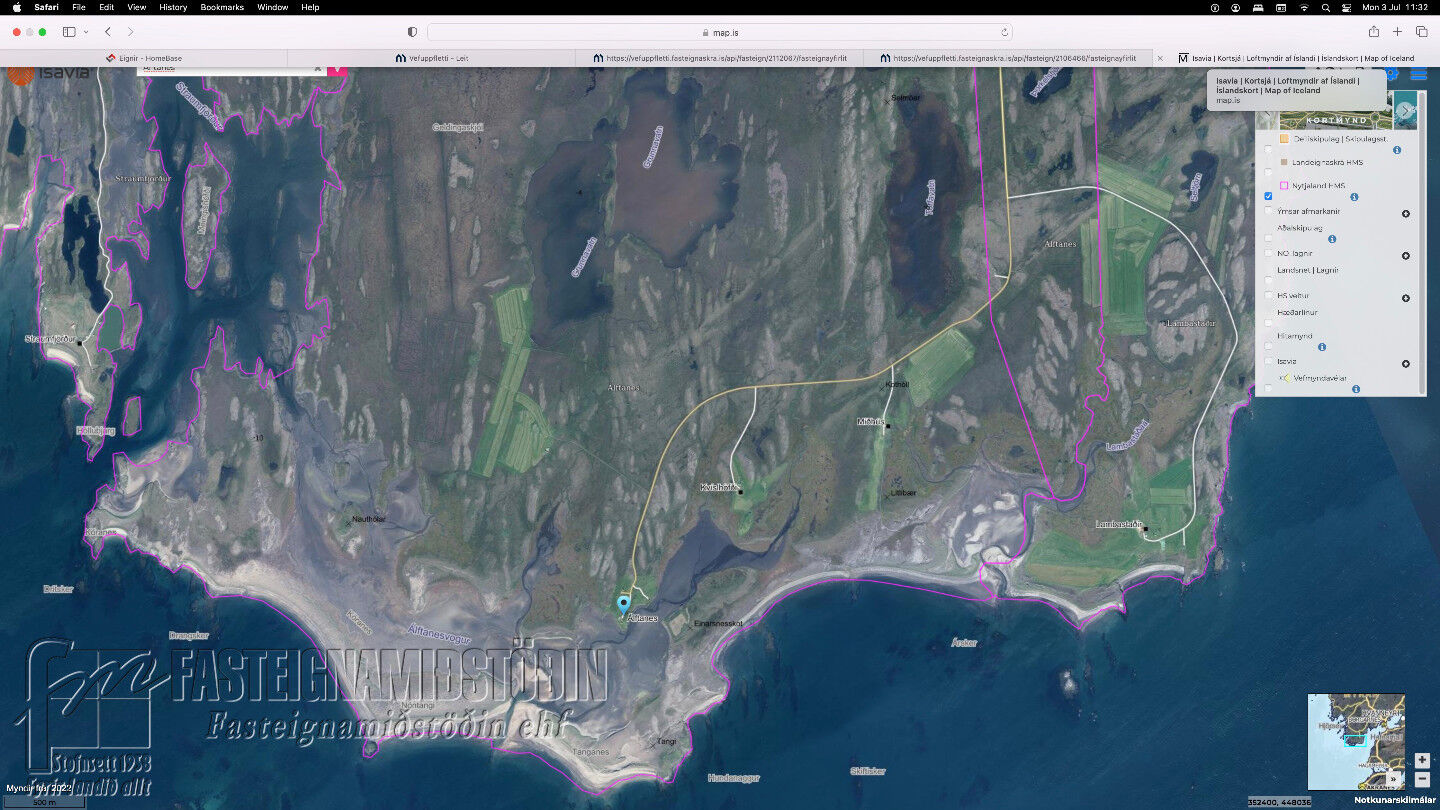This screenshot has width=1440, height=810.
Task: Open the Bookmarks menu
Action: click(x=221, y=7)
